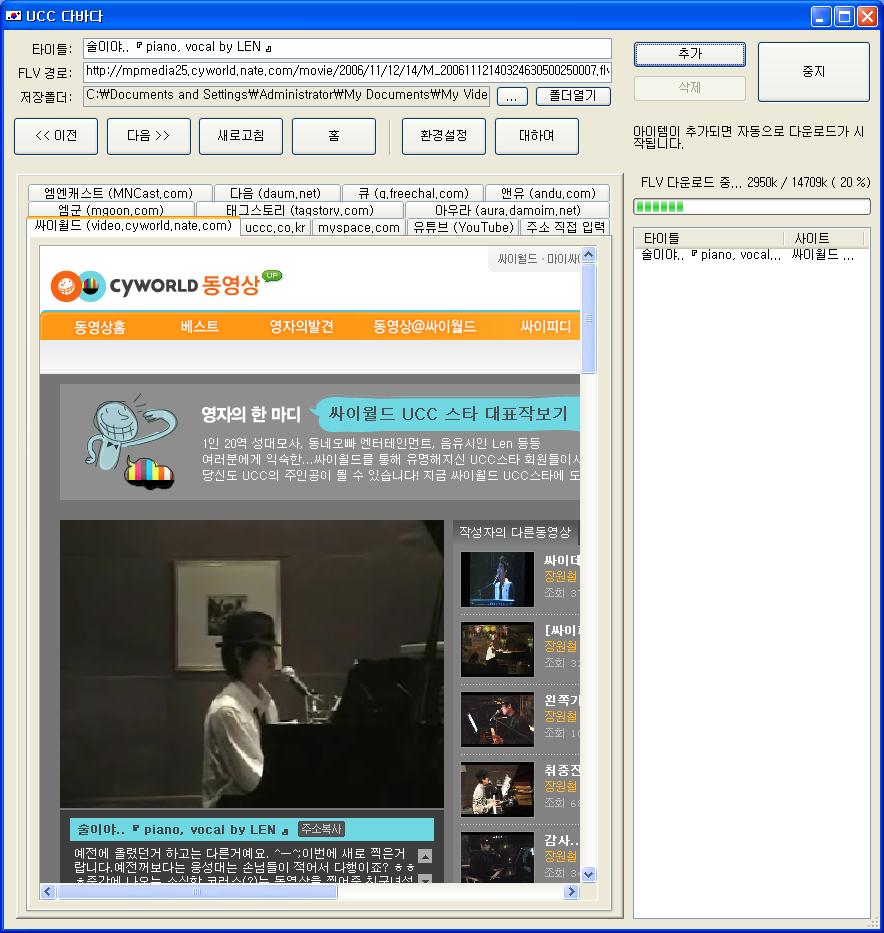This screenshot has width=884, height=933.
Task: Switch to the 태그스토리 (tagstory.com) tab
Action: 300,209
